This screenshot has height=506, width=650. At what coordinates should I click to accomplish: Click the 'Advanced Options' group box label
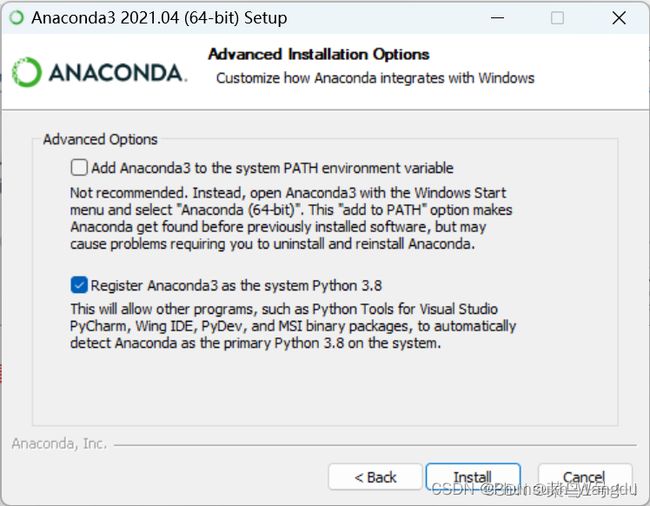(x=100, y=139)
